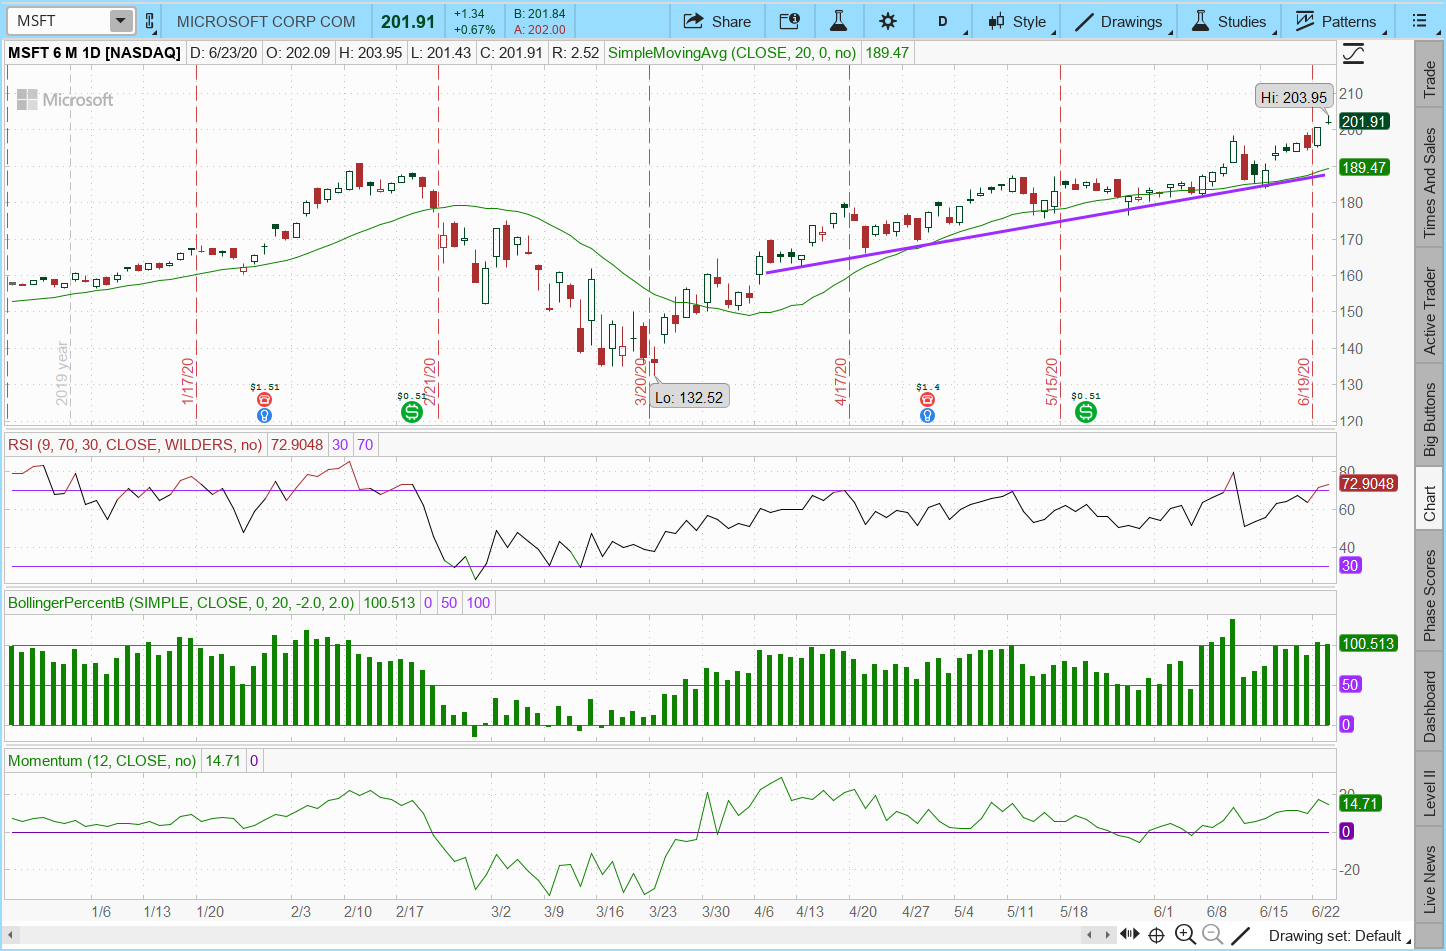The width and height of the screenshot is (1446, 951).
Task: Toggle the chart mode icon above price axis
Action: click(1353, 53)
